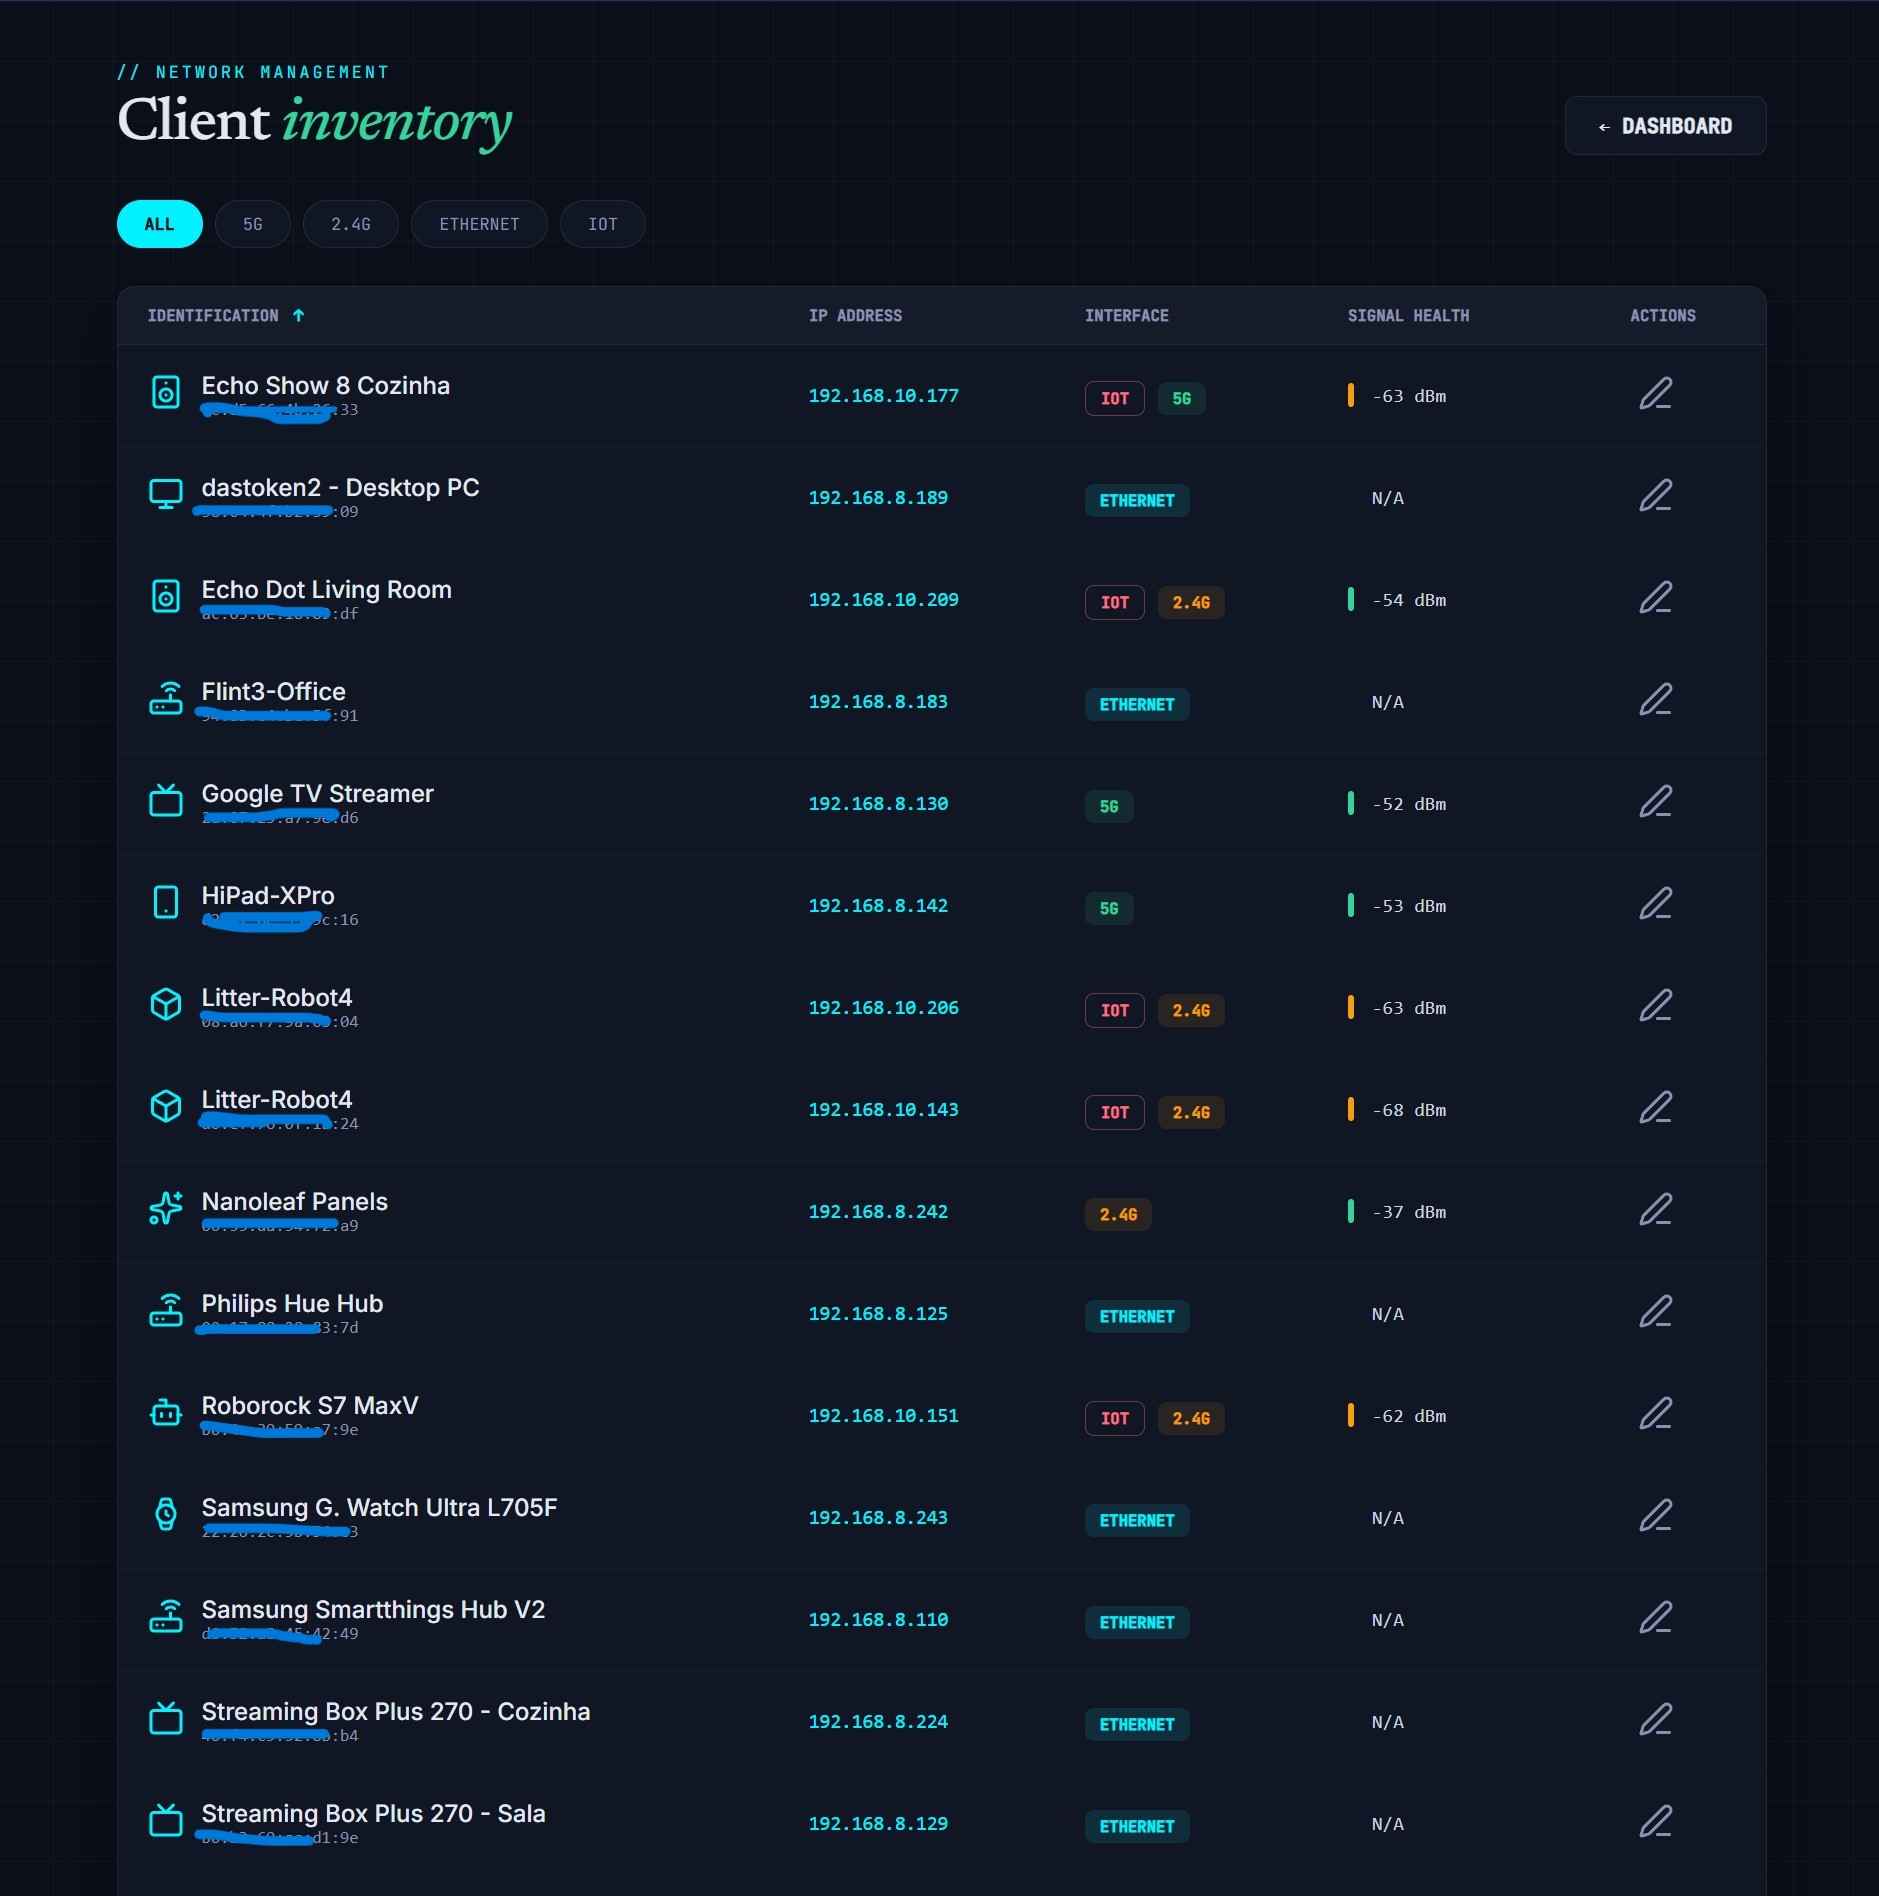Click the tablet icon beside HiPad-XPro
Image resolution: width=1879 pixels, height=1896 pixels.
click(x=166, y=902)
